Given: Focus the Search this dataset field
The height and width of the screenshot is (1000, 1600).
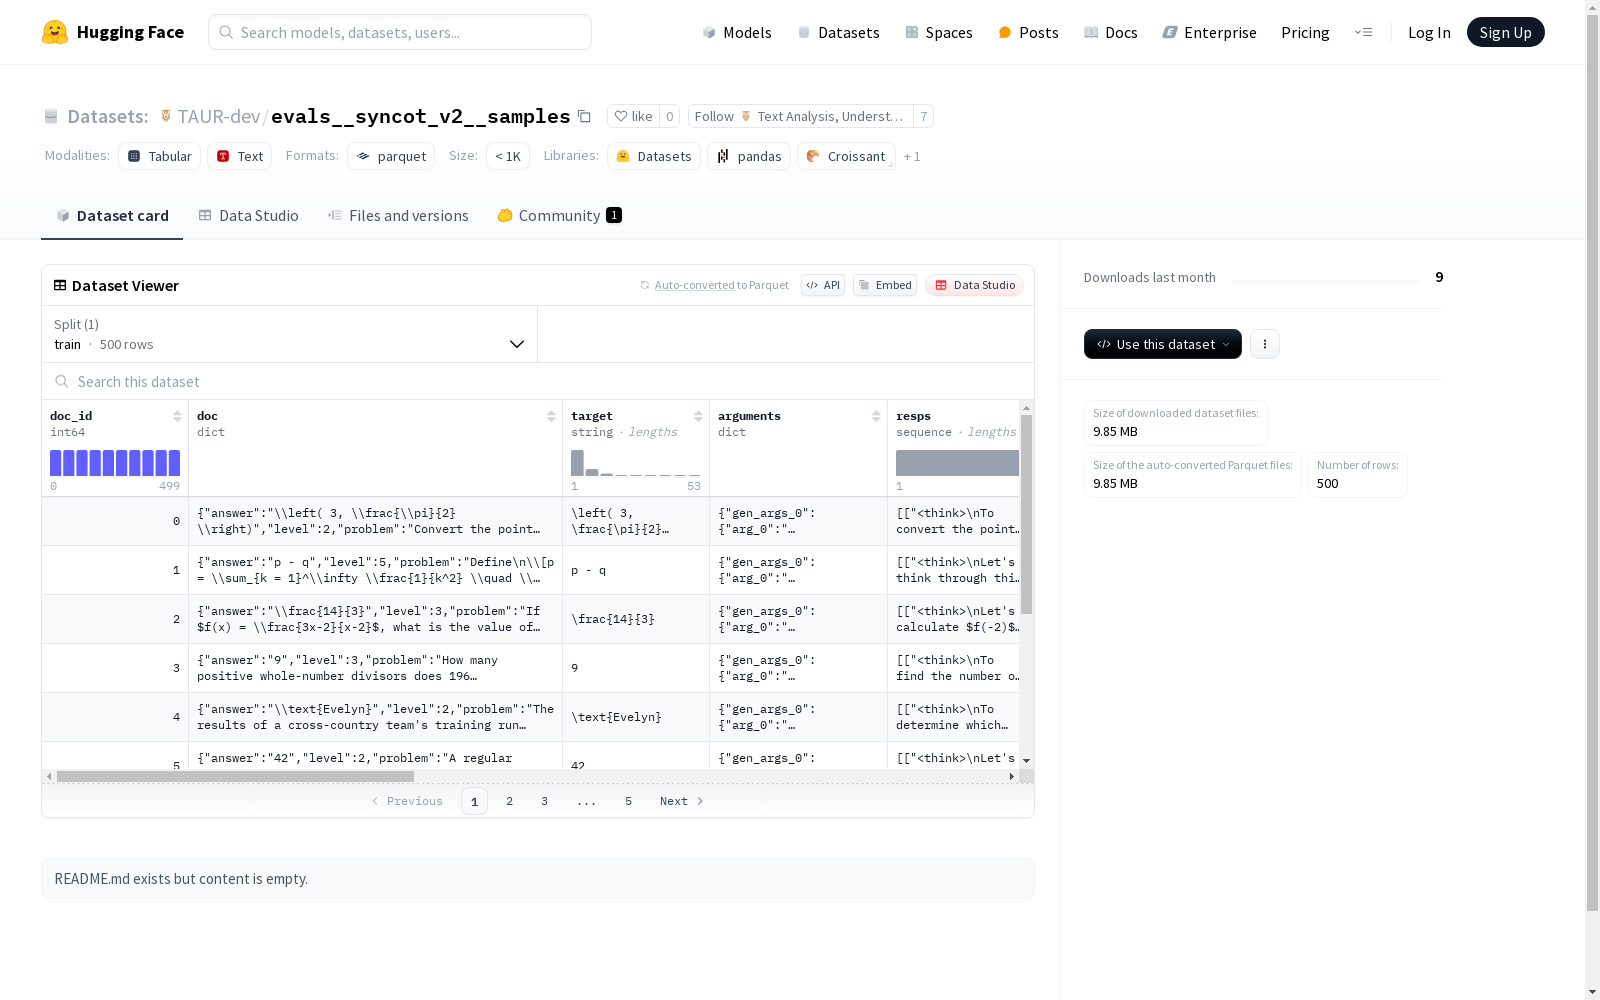Looking at the screenshot, I should tap(538, 381).
